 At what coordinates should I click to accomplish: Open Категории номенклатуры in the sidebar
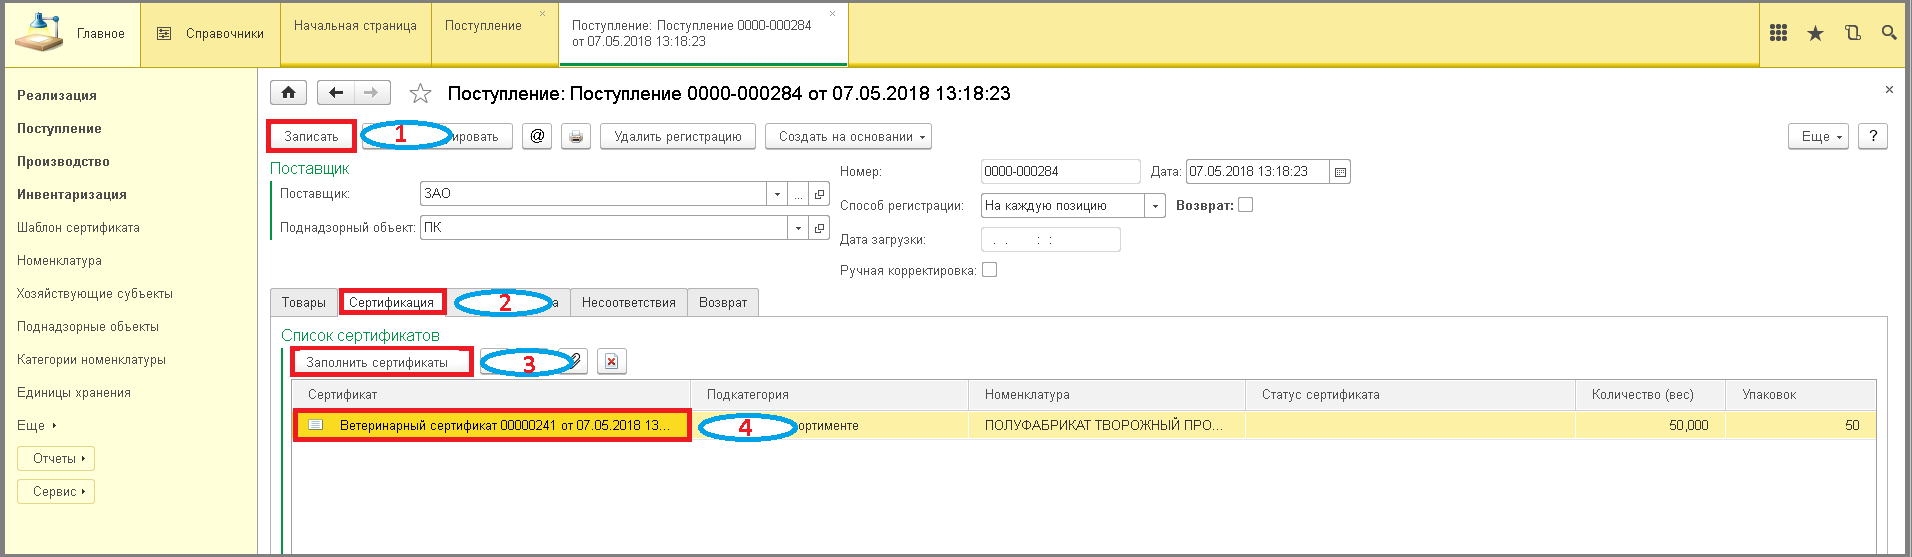tap(91, 359)
